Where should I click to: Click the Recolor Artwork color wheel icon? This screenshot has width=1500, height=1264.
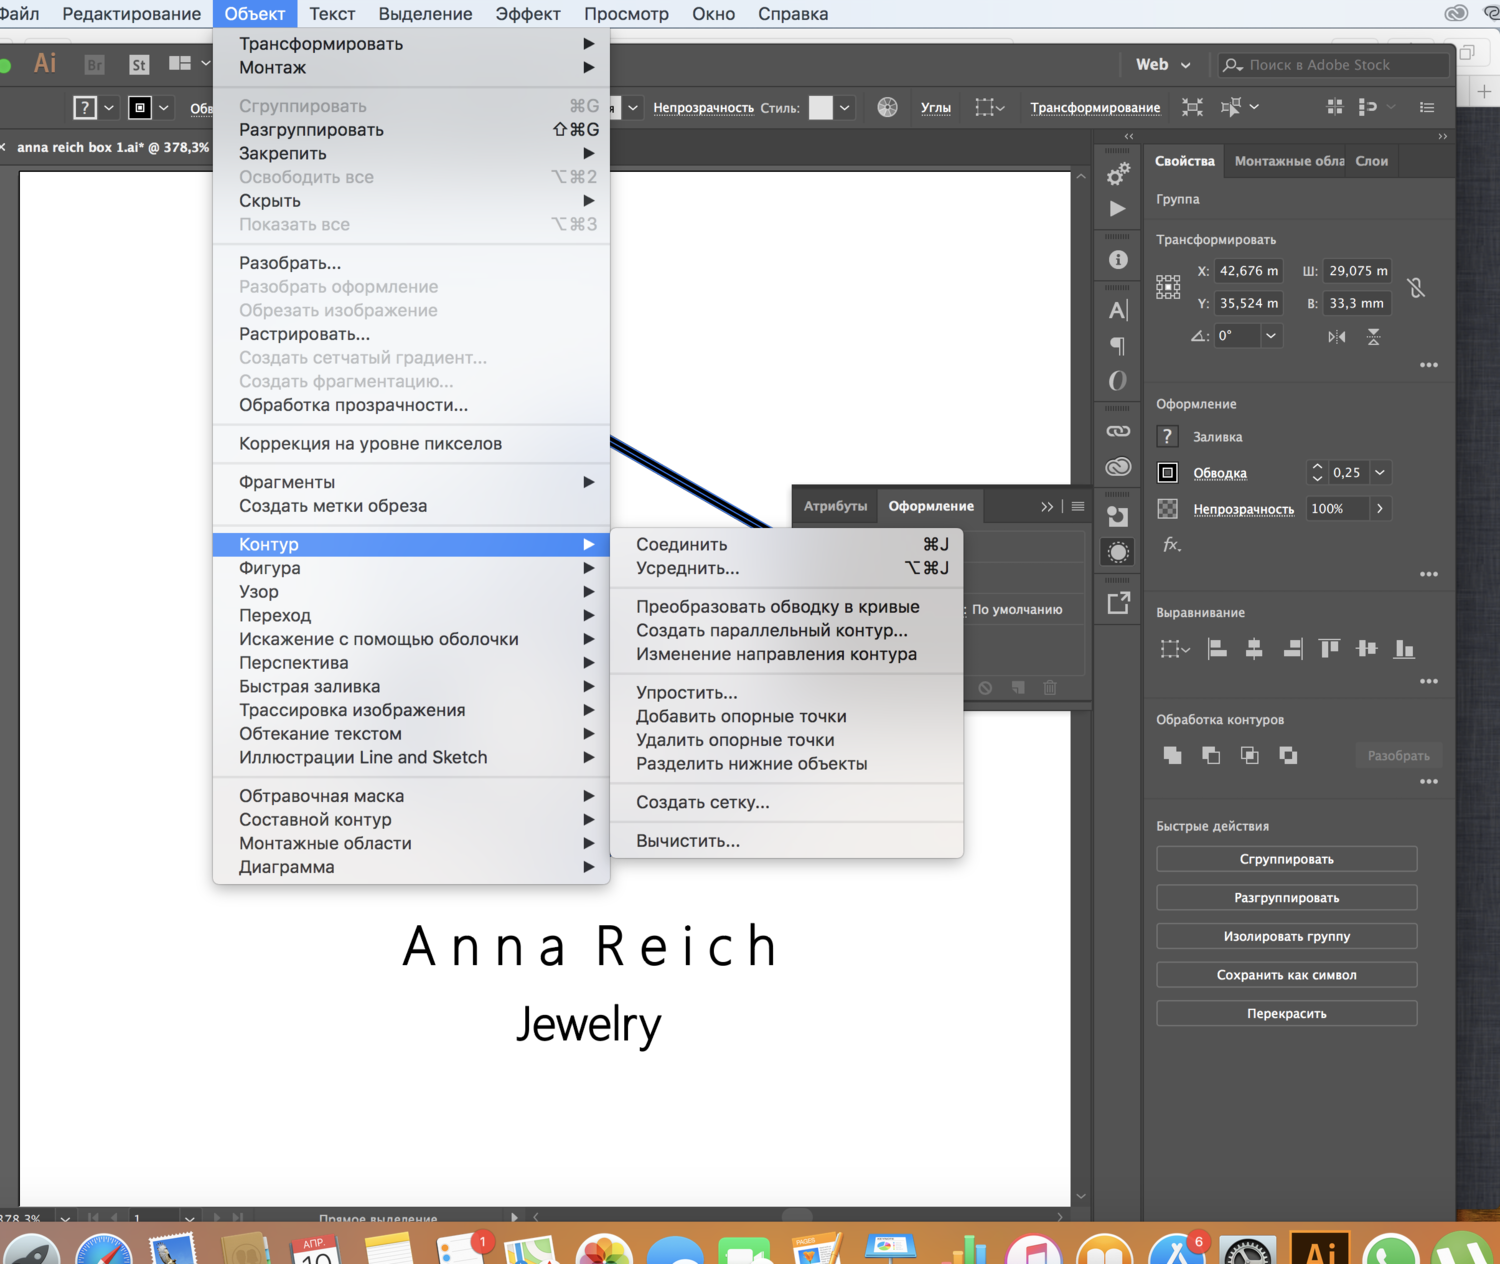tap(887, 107)
